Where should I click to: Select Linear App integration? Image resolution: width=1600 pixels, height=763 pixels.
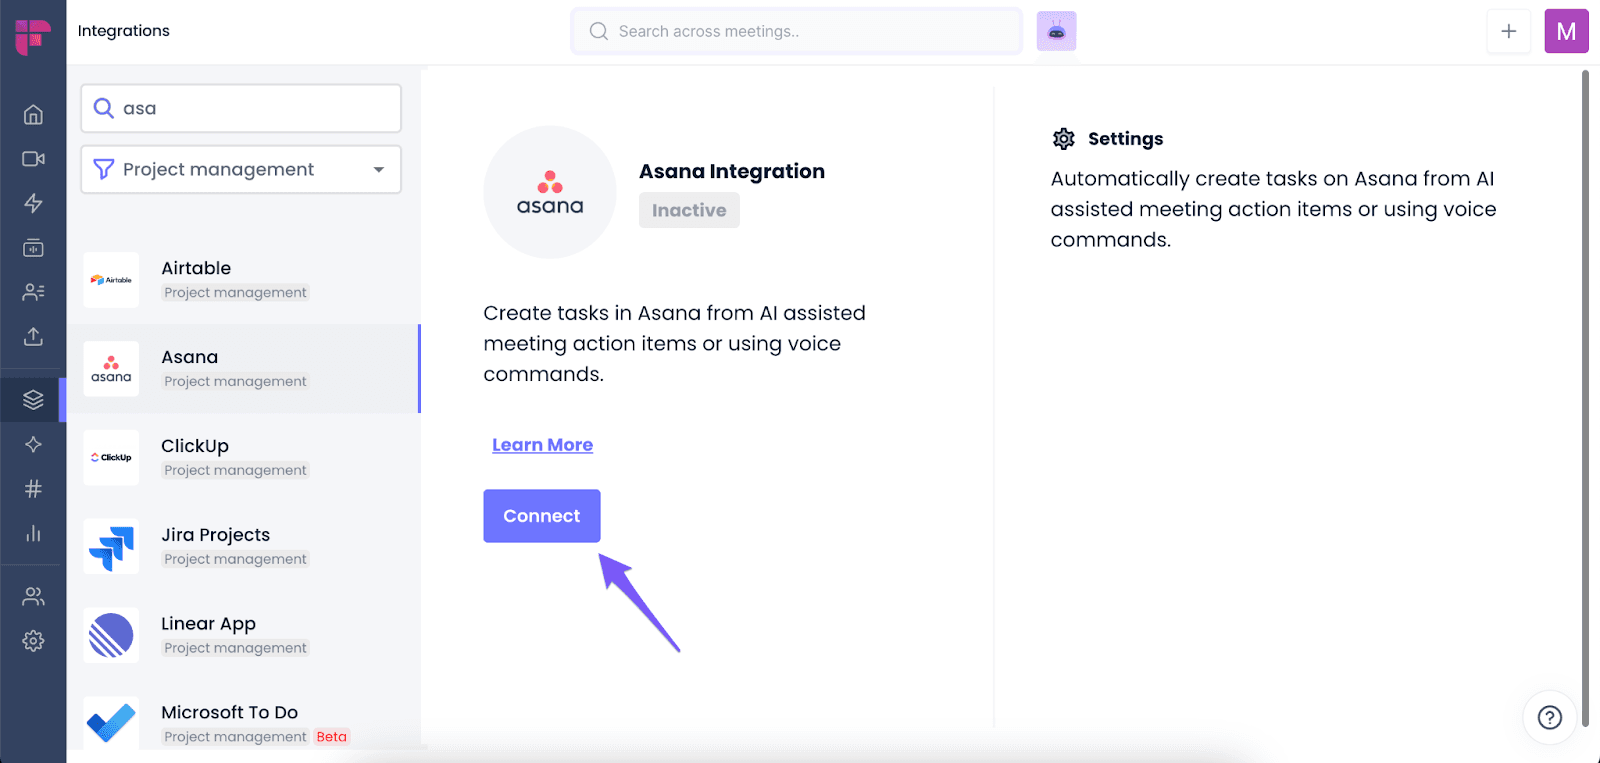(x=243, y=635)
